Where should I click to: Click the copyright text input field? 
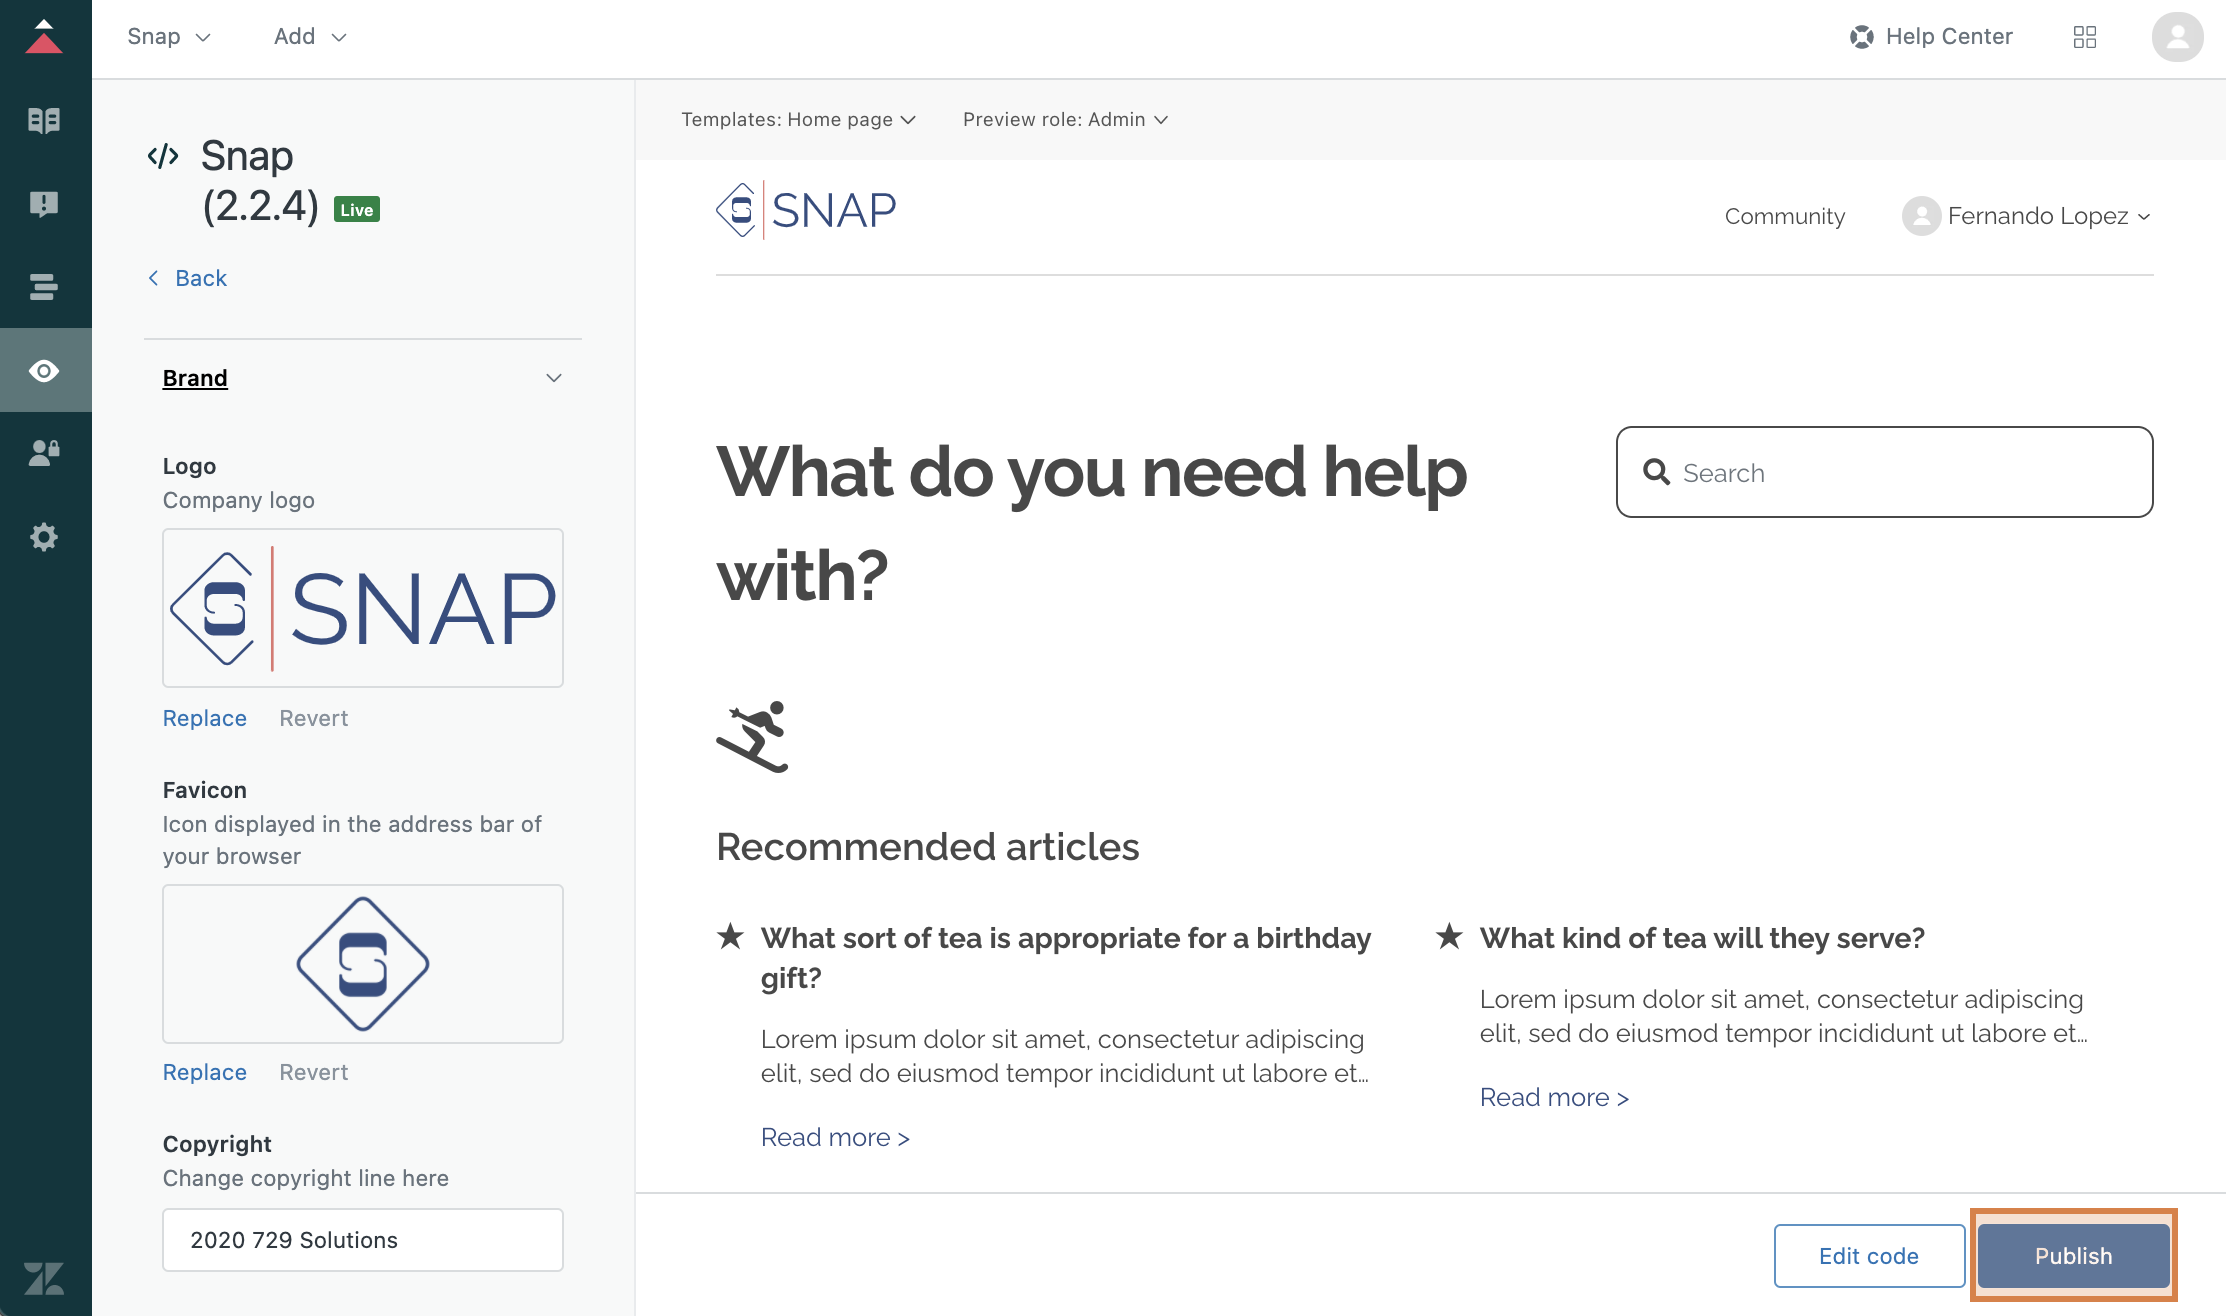click(362, 1240)
